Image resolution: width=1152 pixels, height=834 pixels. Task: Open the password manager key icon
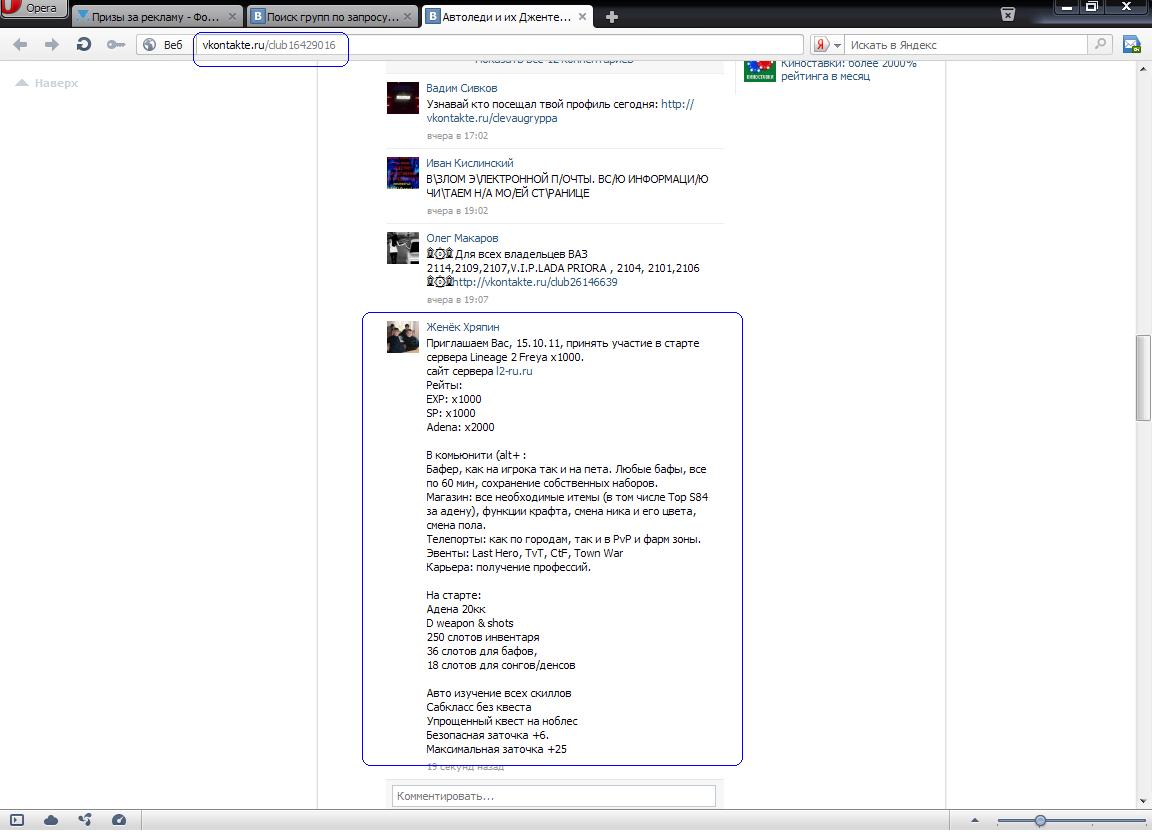tap(115, 45)
